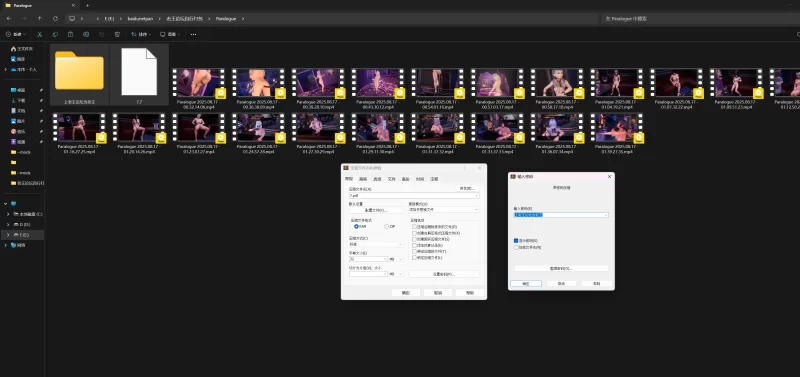
Task: Tick the first archiving options checkbox
Action: click(x=414, y=227)
